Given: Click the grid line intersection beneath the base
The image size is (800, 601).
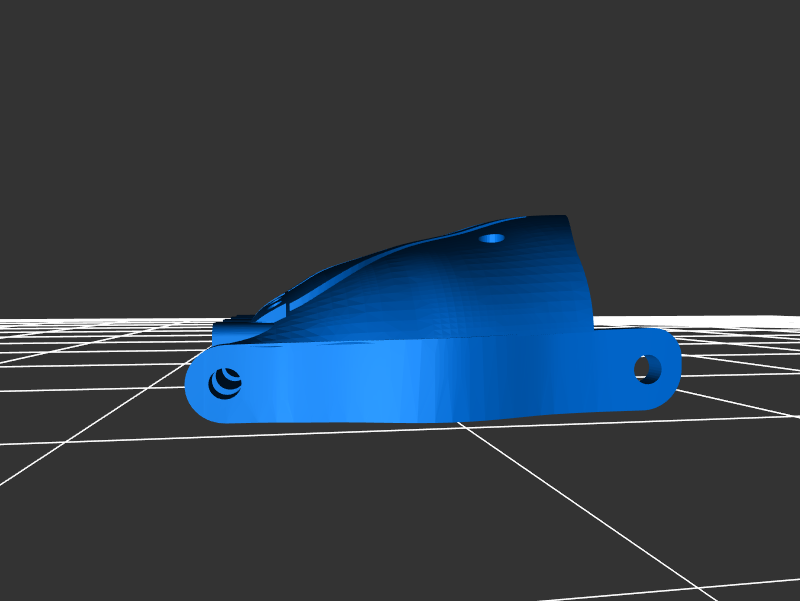Looking at the screenshot, I should pyautogui.click(x=460, y=425).
